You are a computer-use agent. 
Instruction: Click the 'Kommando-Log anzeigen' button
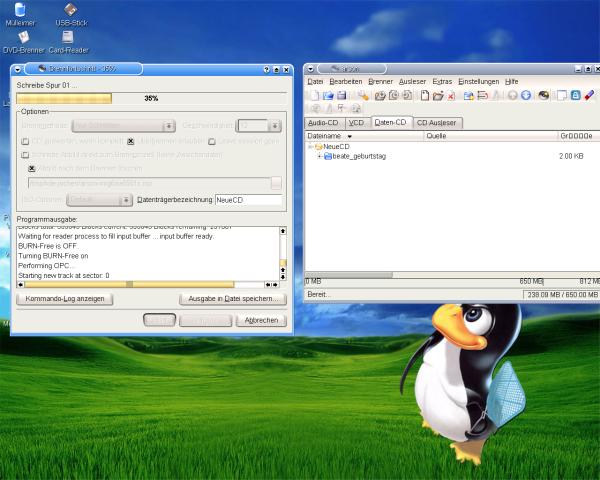(x=63, y=298)
